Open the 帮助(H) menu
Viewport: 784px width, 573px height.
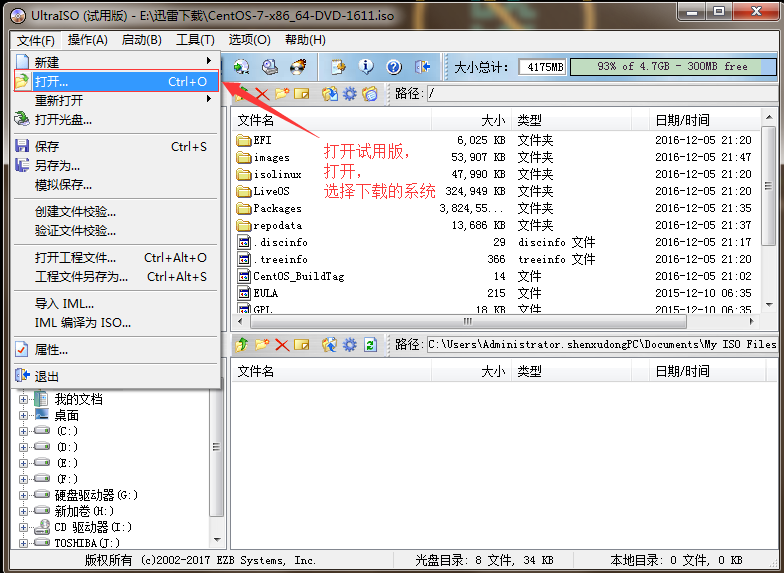pos(305,40)
